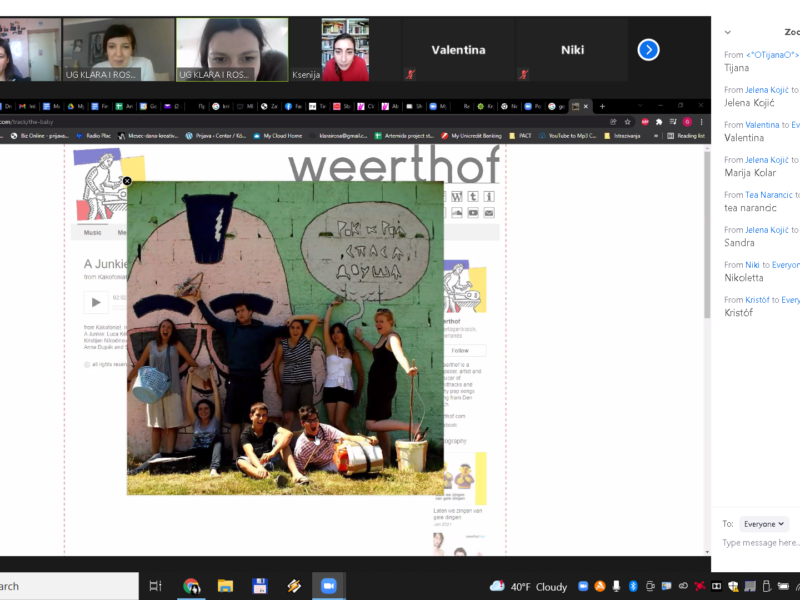Open the Adblock extension icon
Image resolution: width=800 pixels, height=600 pixels.
tap(645, 122)
